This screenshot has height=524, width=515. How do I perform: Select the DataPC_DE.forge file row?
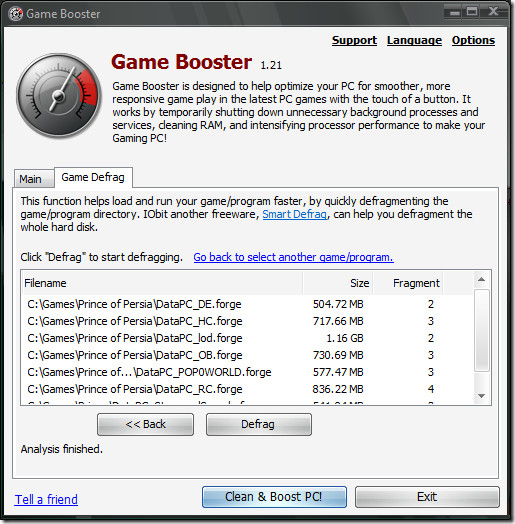point(247,304)
